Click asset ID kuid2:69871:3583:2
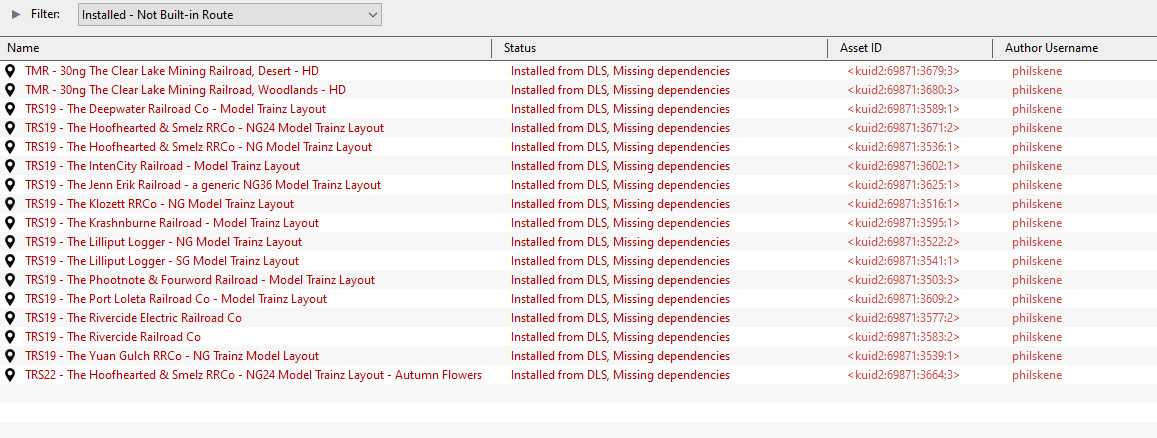This screenshot has width=1157, height=438. tap(903, 337)
